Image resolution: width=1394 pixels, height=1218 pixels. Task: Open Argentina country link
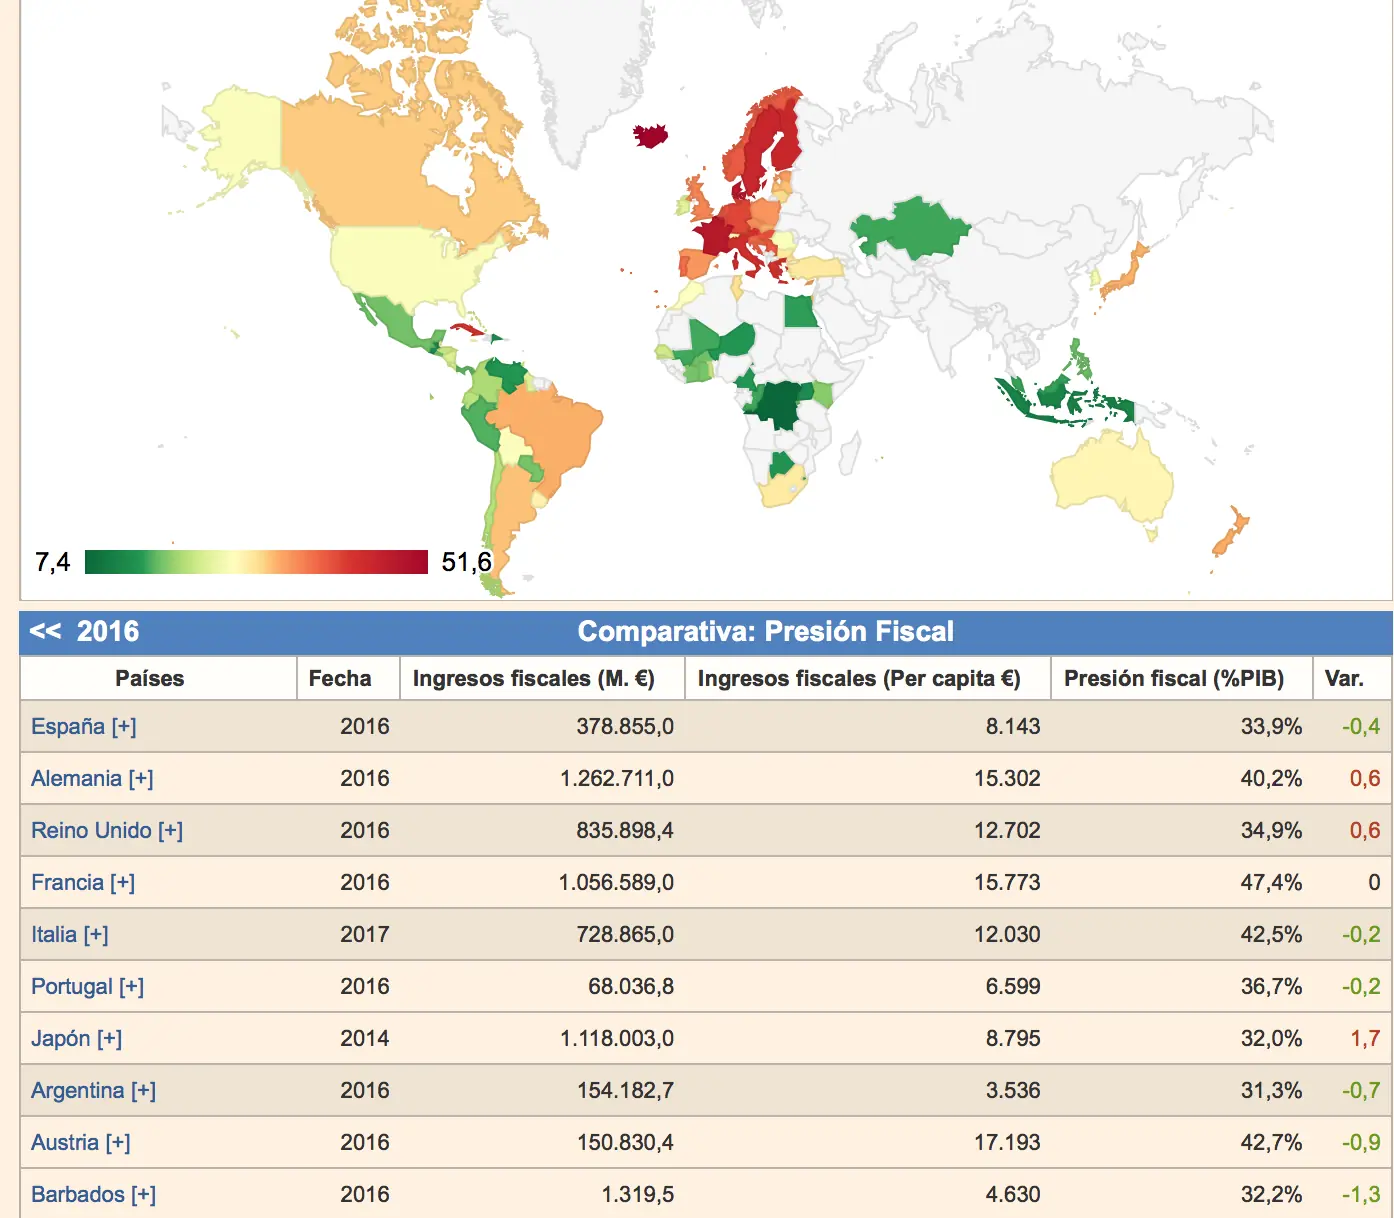78,1090
